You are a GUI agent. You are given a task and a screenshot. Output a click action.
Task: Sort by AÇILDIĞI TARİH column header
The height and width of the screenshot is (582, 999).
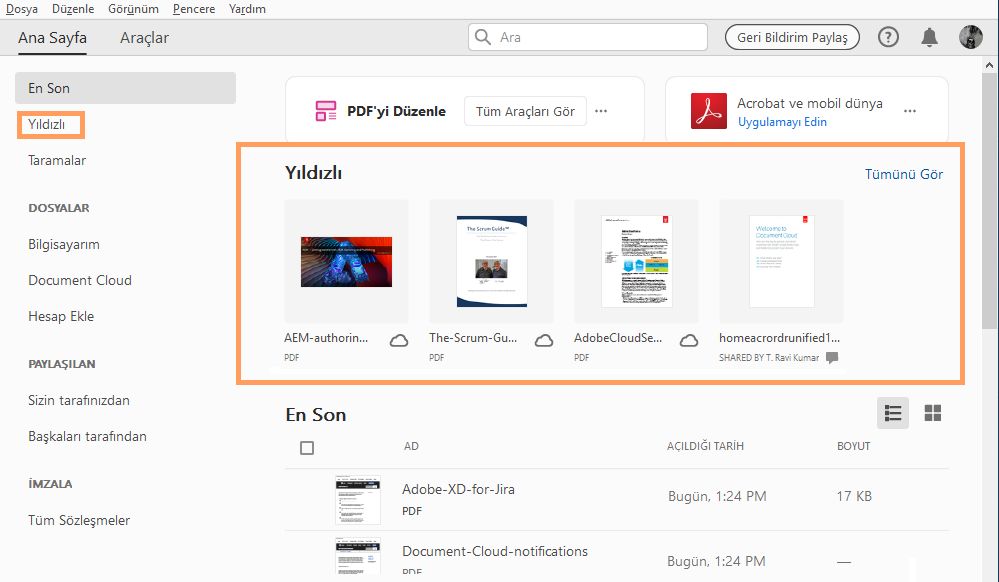(705, 446)
